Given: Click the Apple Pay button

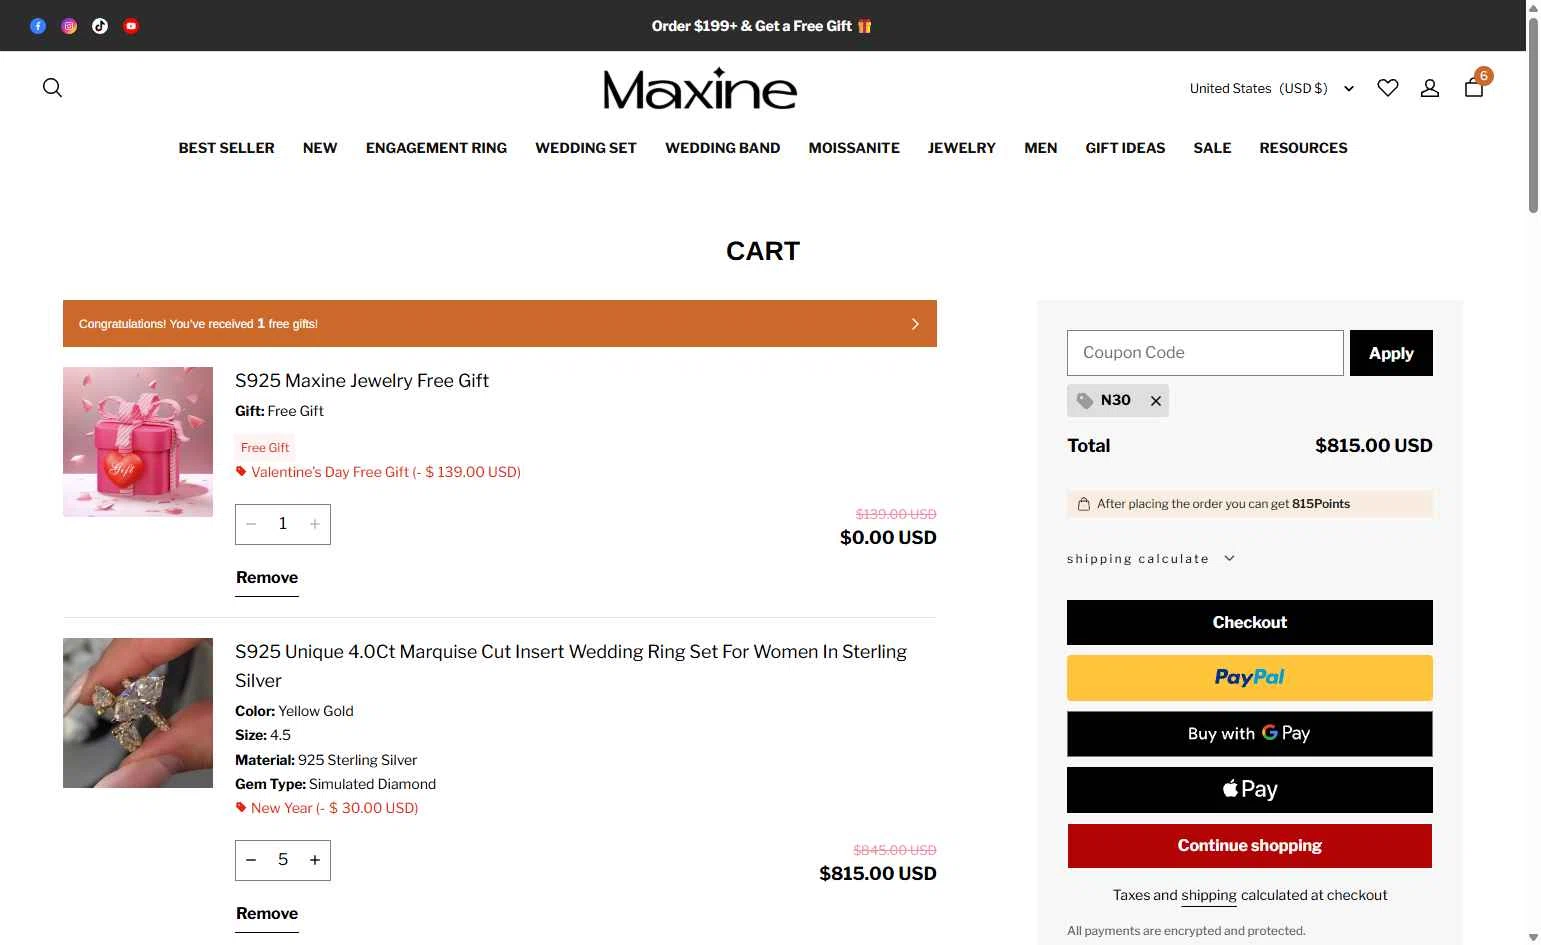Looking at the screenshot, I should click(x=1250, y=790).
